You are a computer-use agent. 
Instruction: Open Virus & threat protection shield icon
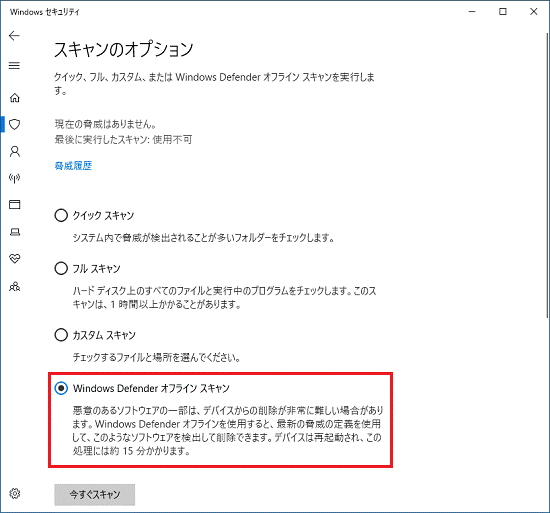[14, 124]
